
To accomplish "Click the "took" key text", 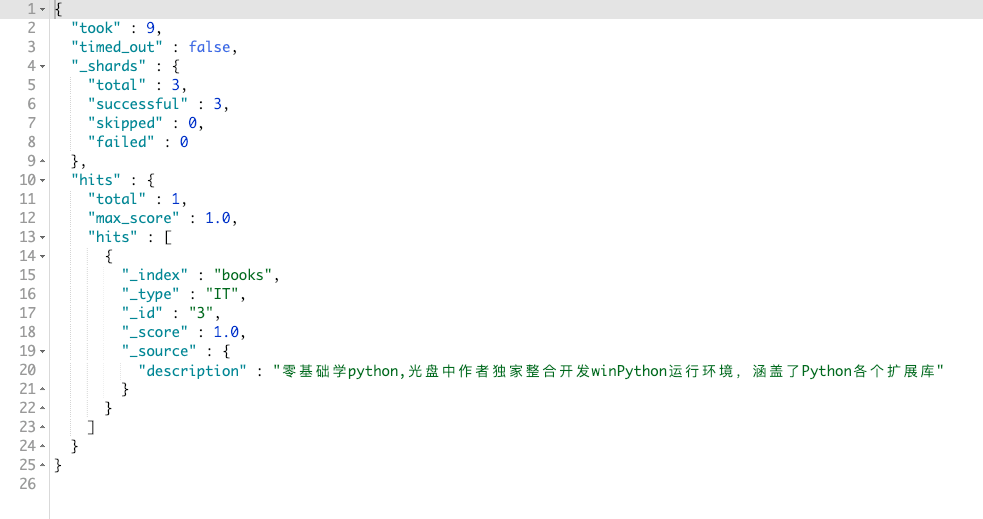I will click(x=96, y=28).
